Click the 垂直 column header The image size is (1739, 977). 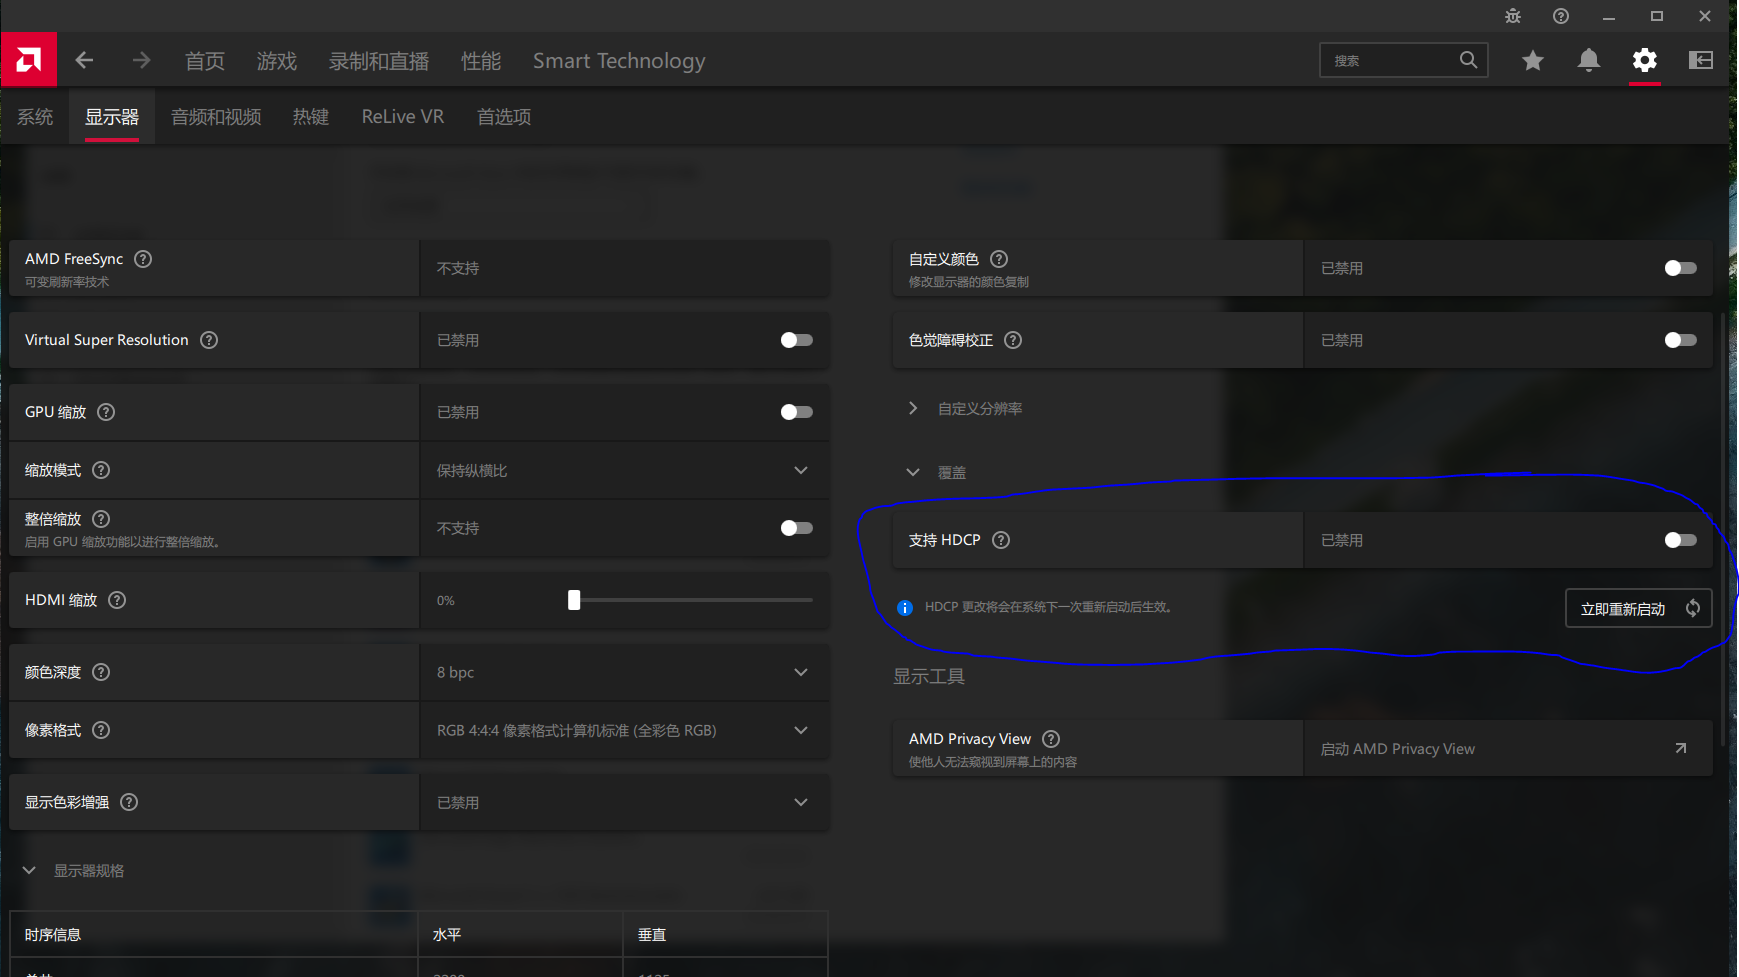click(x=652, y=935)
